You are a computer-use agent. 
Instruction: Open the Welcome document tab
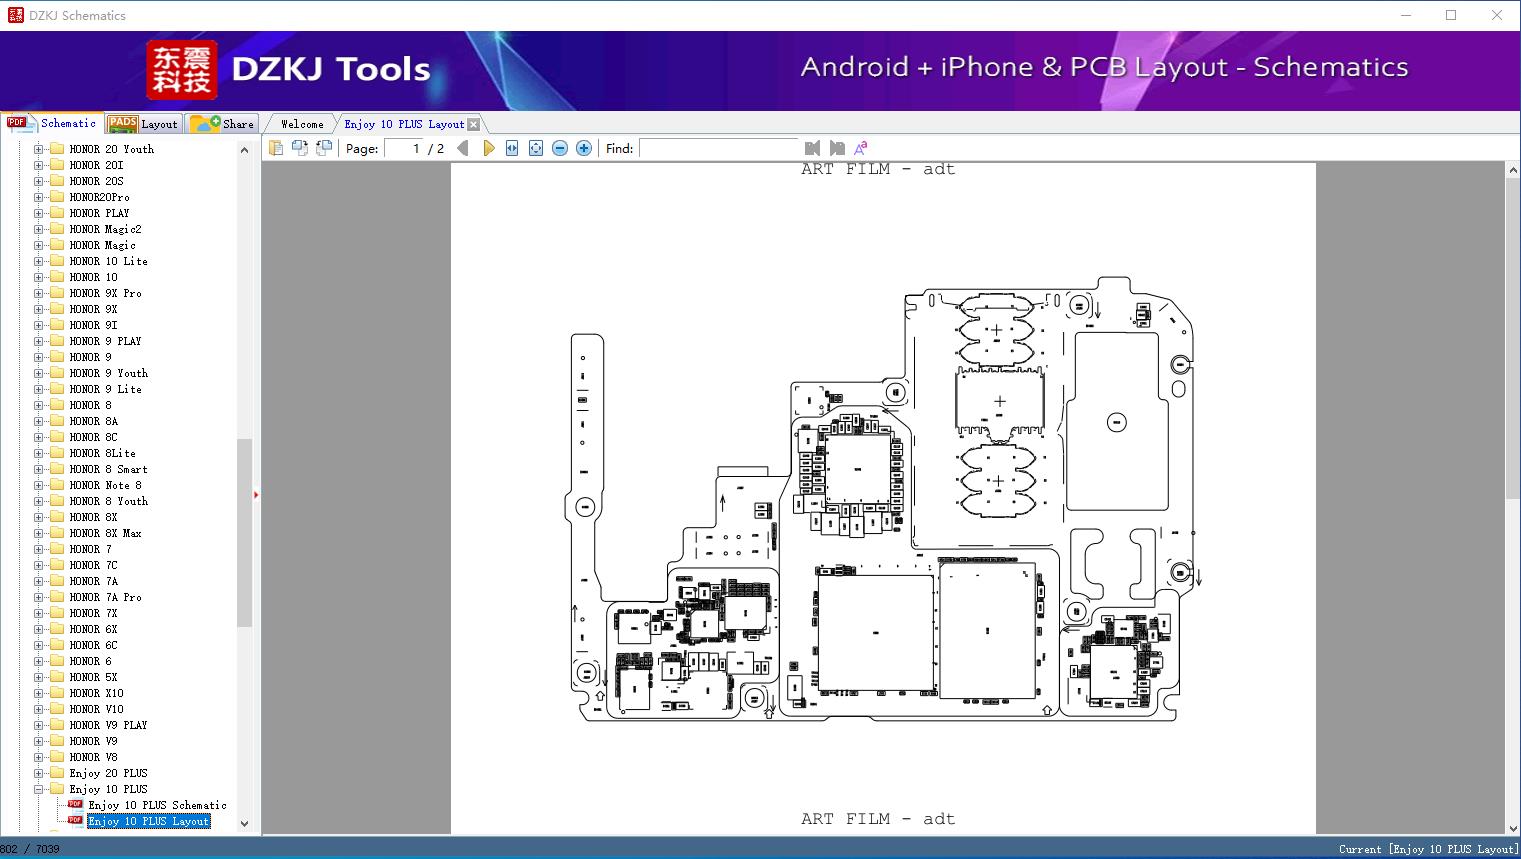(x=302, y=124)
